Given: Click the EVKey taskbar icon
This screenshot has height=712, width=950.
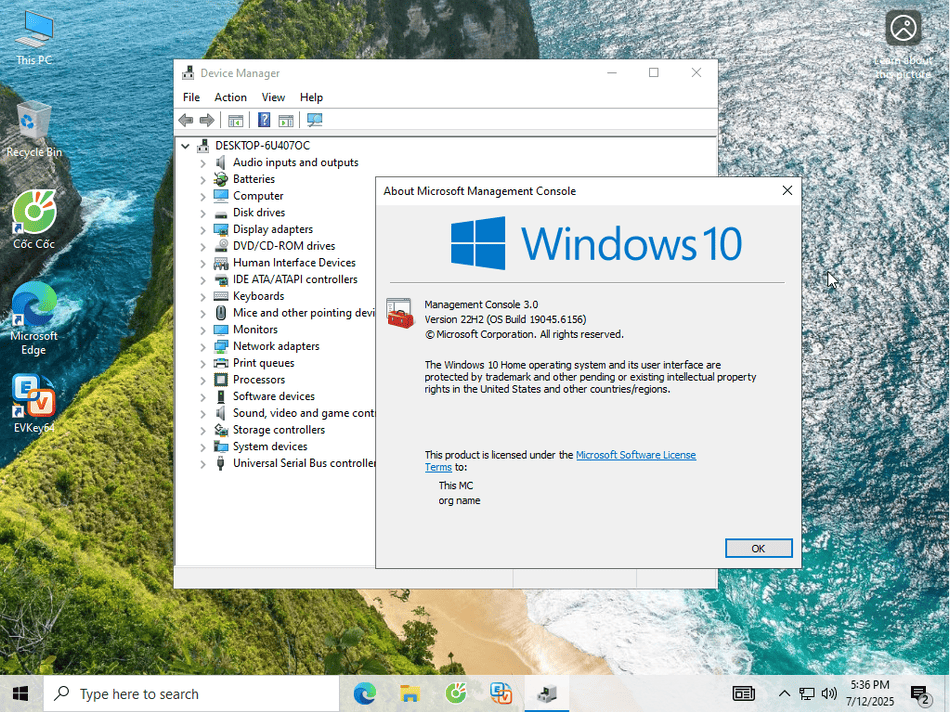Looking at the screenshot, I should tap(501, 693).
